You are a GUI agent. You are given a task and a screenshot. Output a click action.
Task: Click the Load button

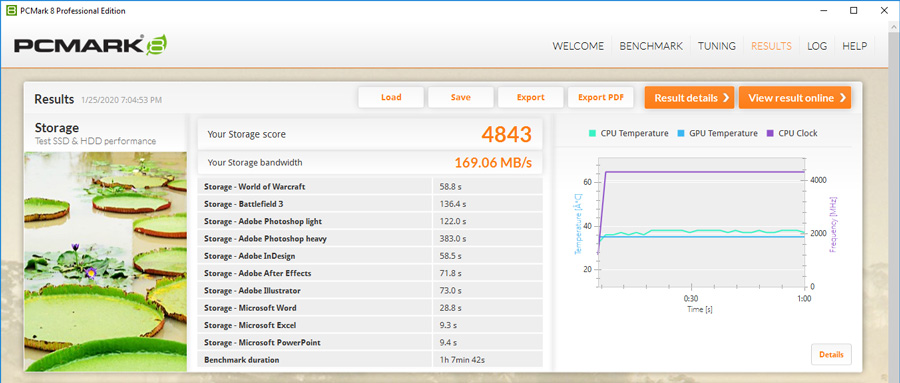click(391, 98)
